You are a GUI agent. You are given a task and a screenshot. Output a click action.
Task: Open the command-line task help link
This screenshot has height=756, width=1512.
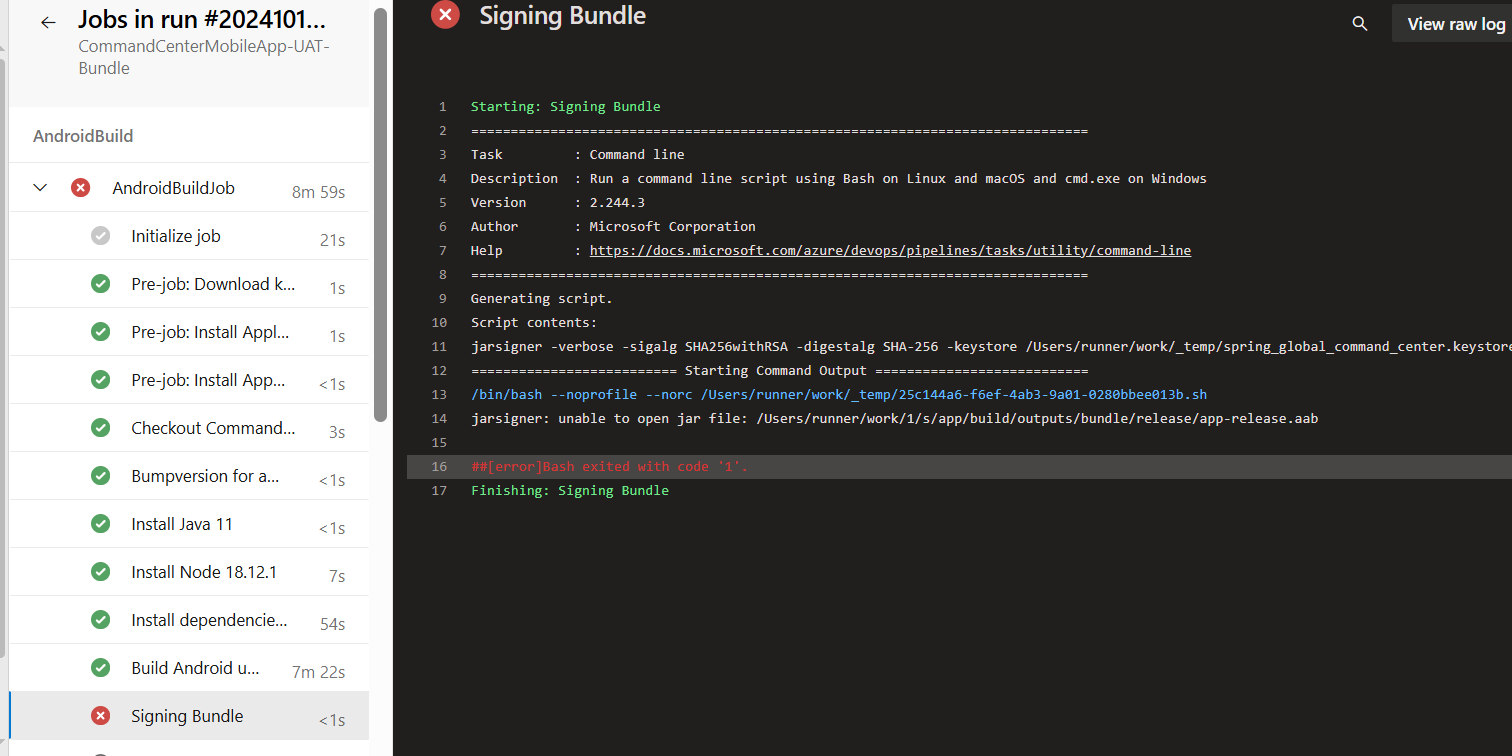tap(890, 250)
